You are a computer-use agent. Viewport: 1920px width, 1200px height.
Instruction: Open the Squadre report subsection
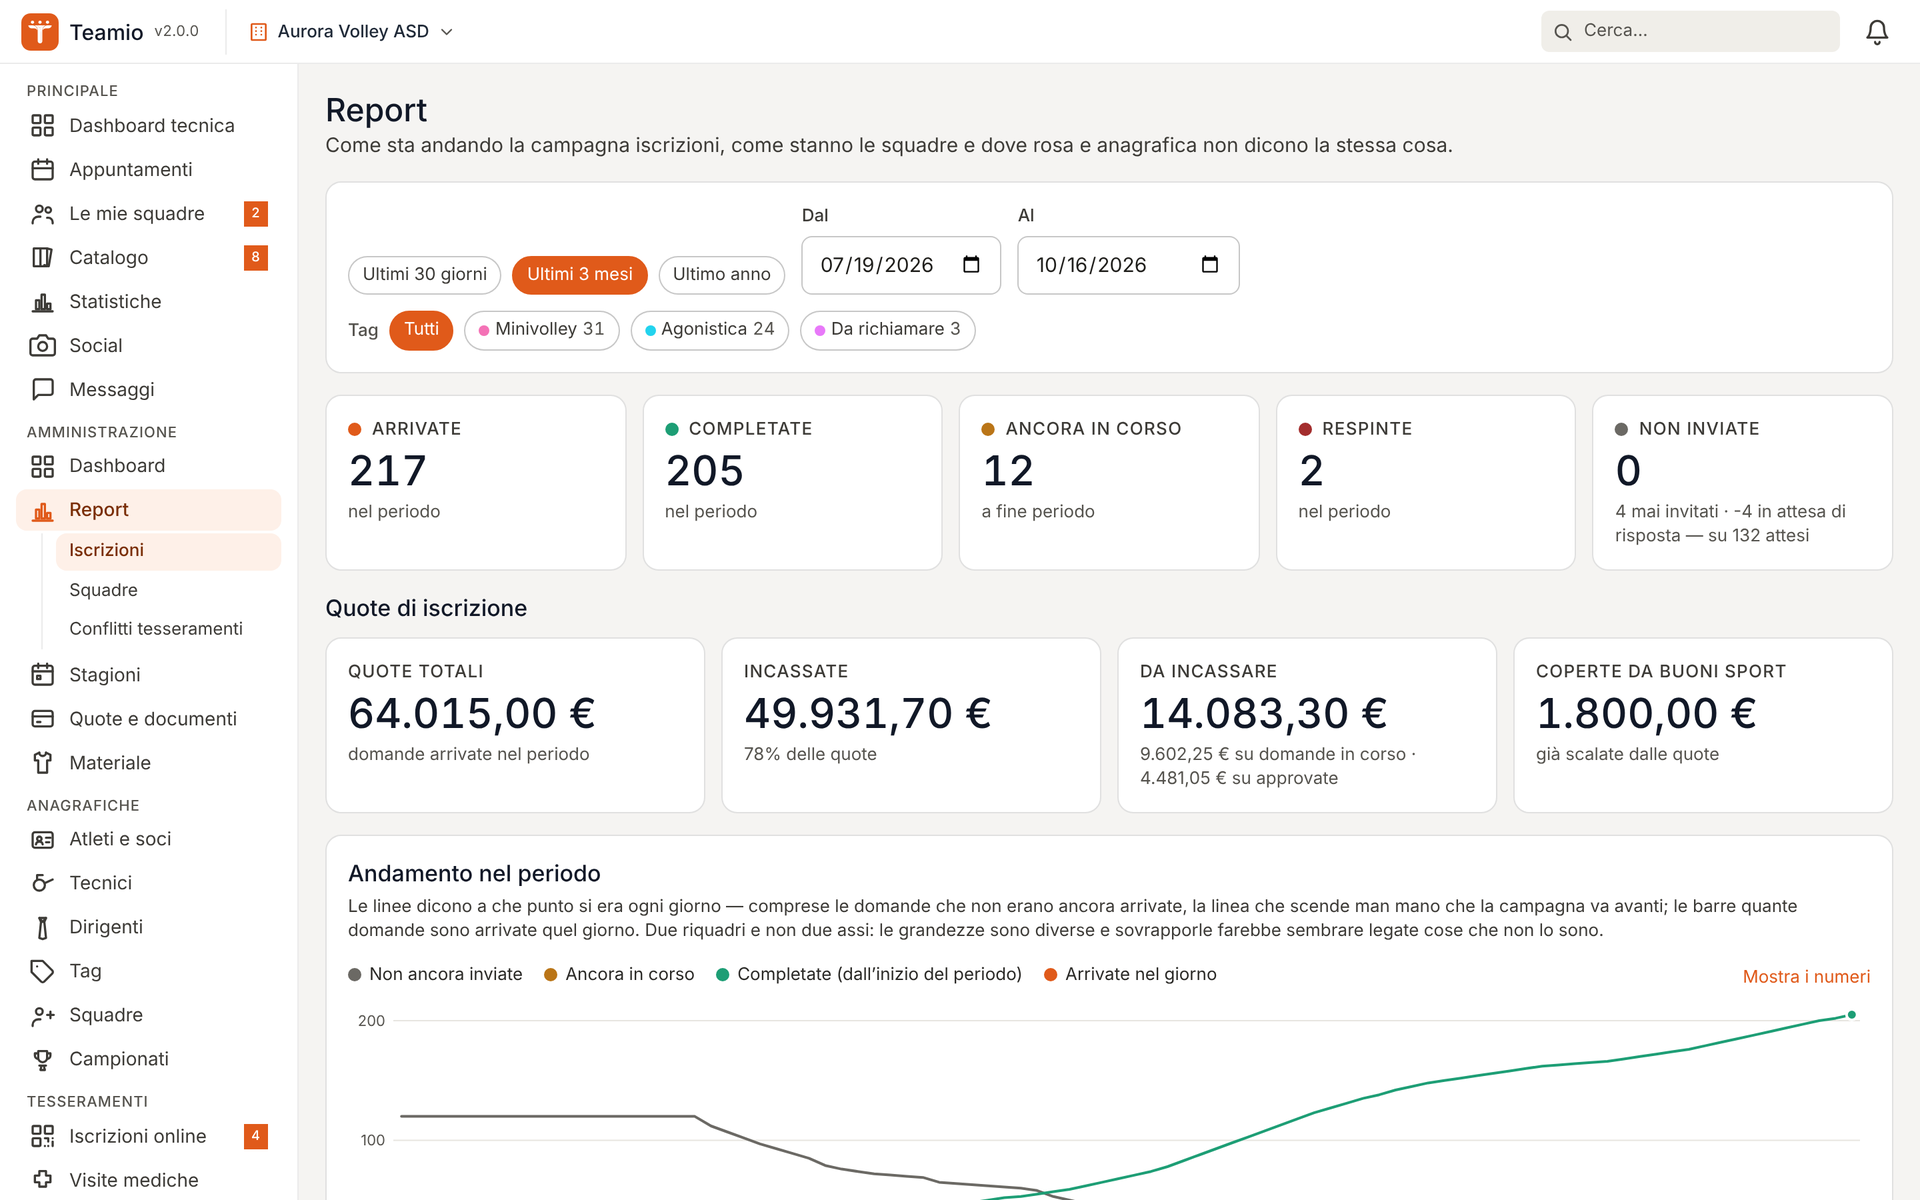pyautogui.click(x=169, y=590)
